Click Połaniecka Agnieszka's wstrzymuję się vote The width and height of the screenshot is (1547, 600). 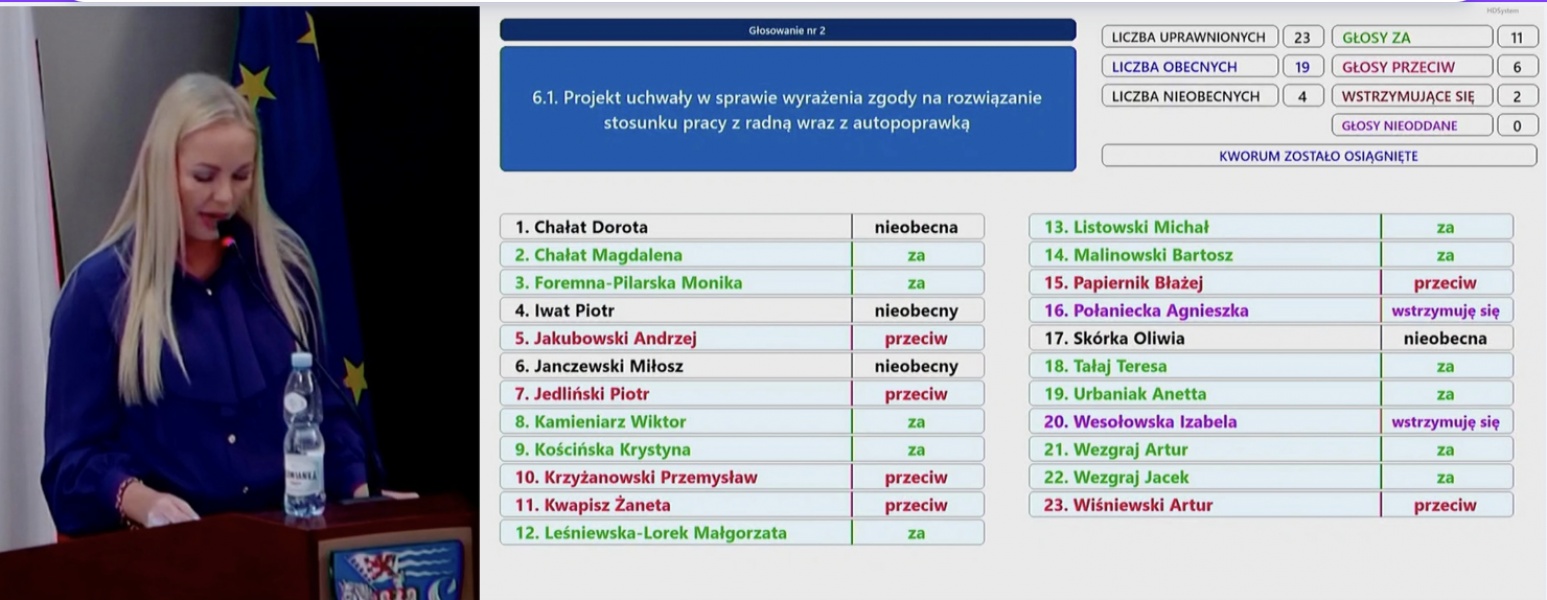pos(1445,310)
